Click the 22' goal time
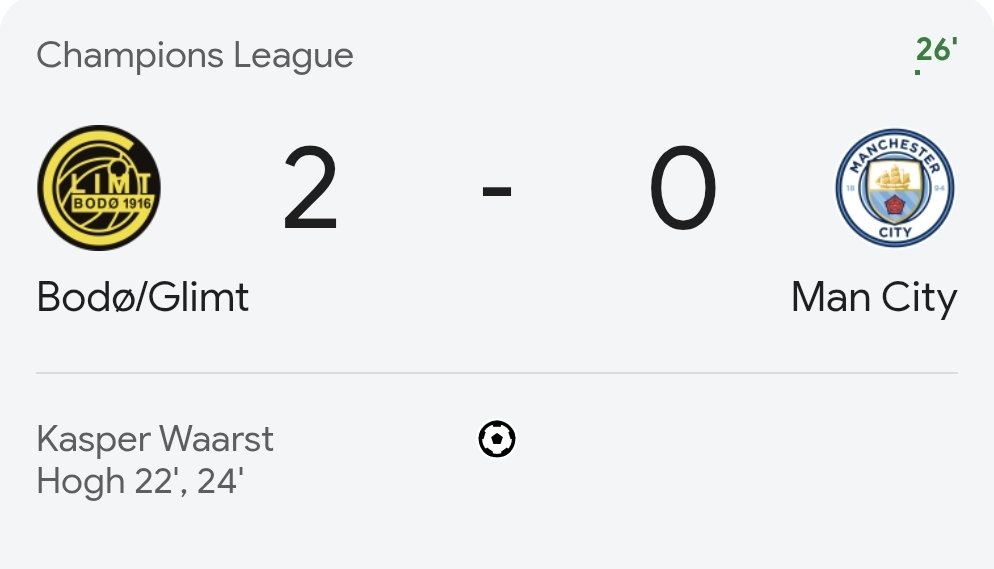The image size is (994, 569). point(151,481)
